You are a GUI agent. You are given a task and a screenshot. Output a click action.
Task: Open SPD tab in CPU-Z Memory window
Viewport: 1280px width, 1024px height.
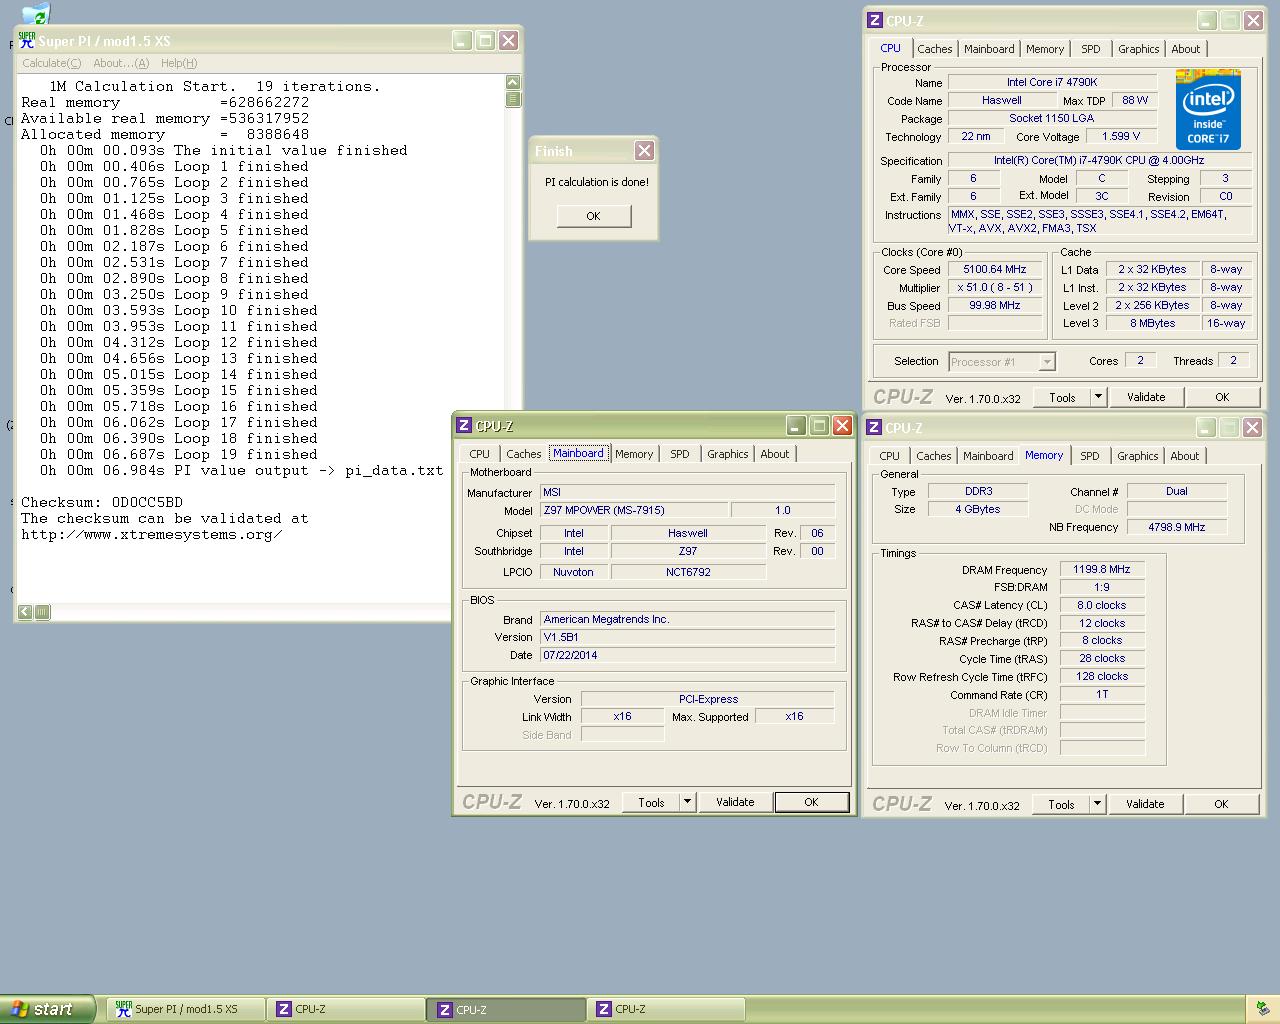1090,456
